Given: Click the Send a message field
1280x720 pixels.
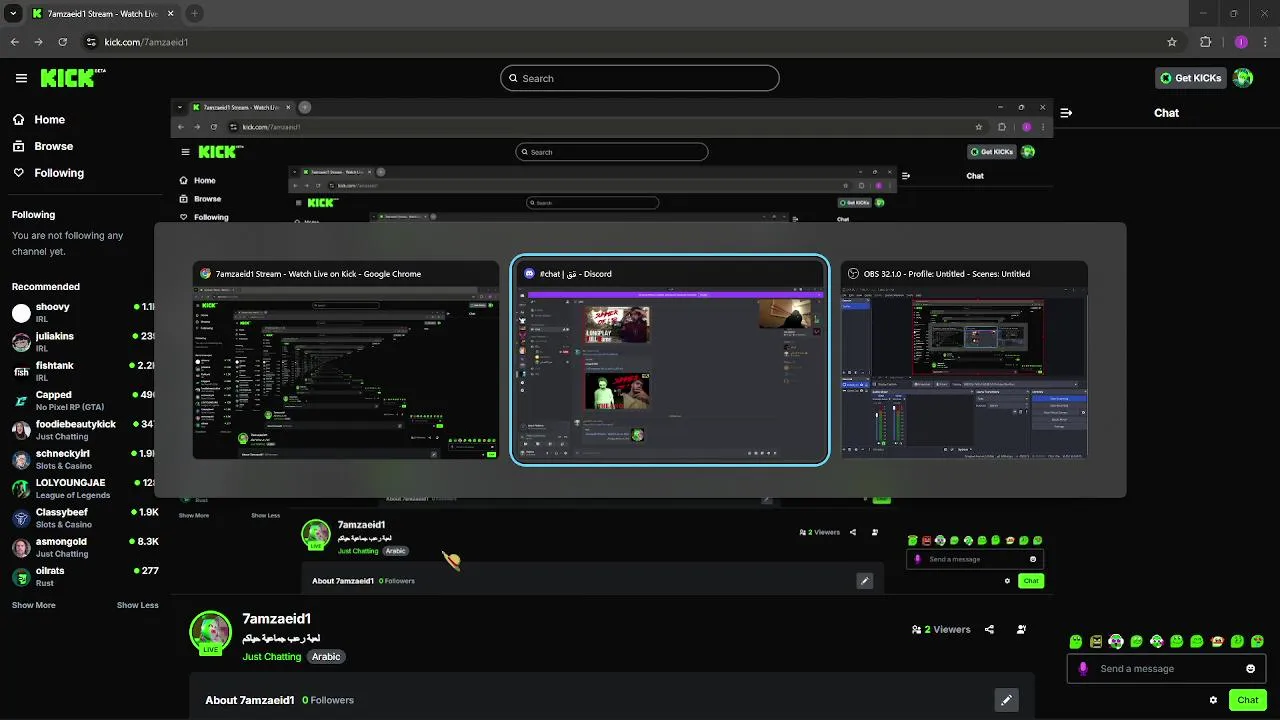Looking at the screenshot, I should 1166,669.
